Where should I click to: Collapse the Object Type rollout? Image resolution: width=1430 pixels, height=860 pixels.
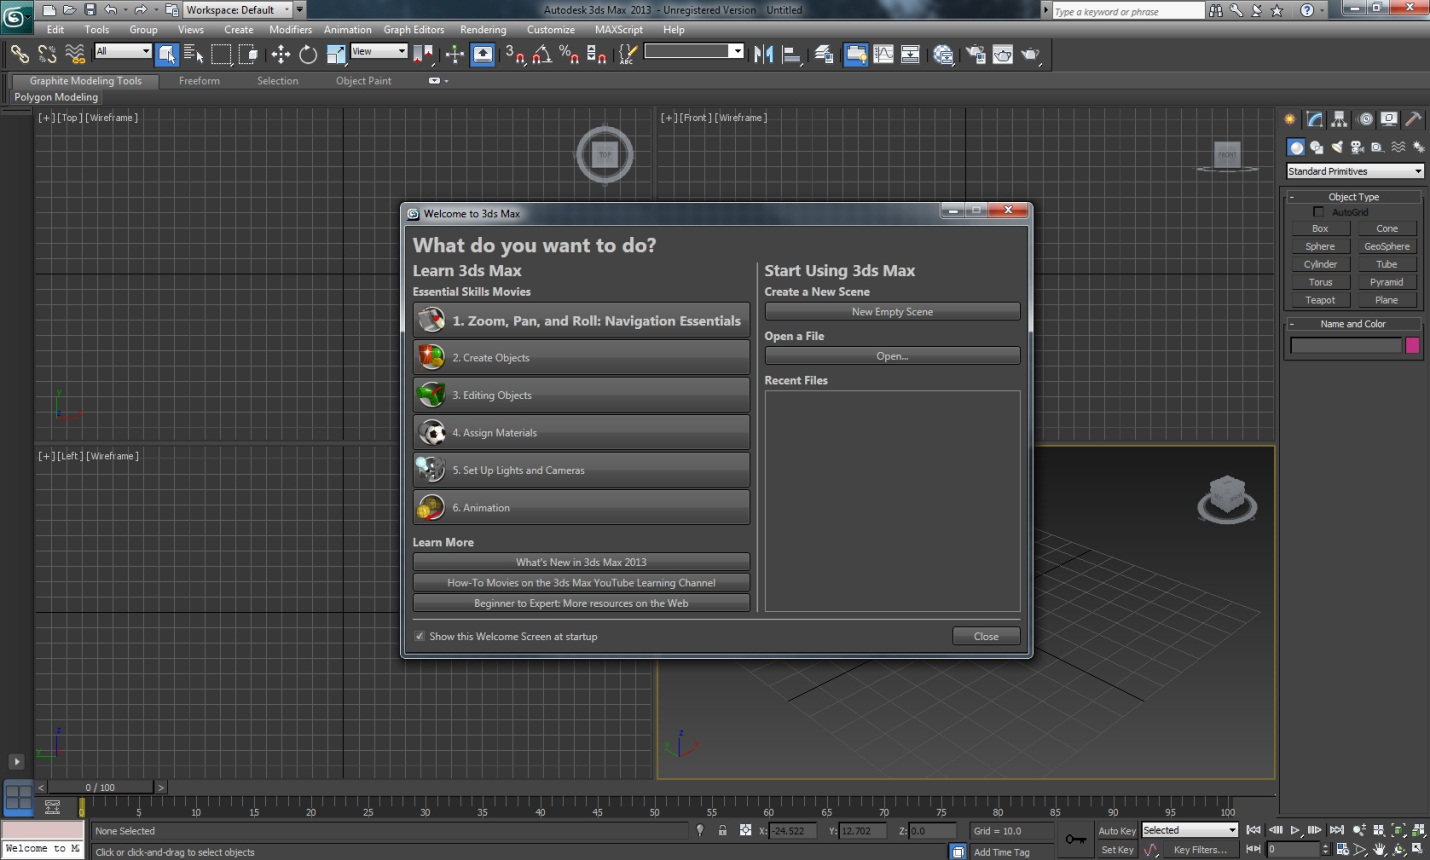[1353, 197]
